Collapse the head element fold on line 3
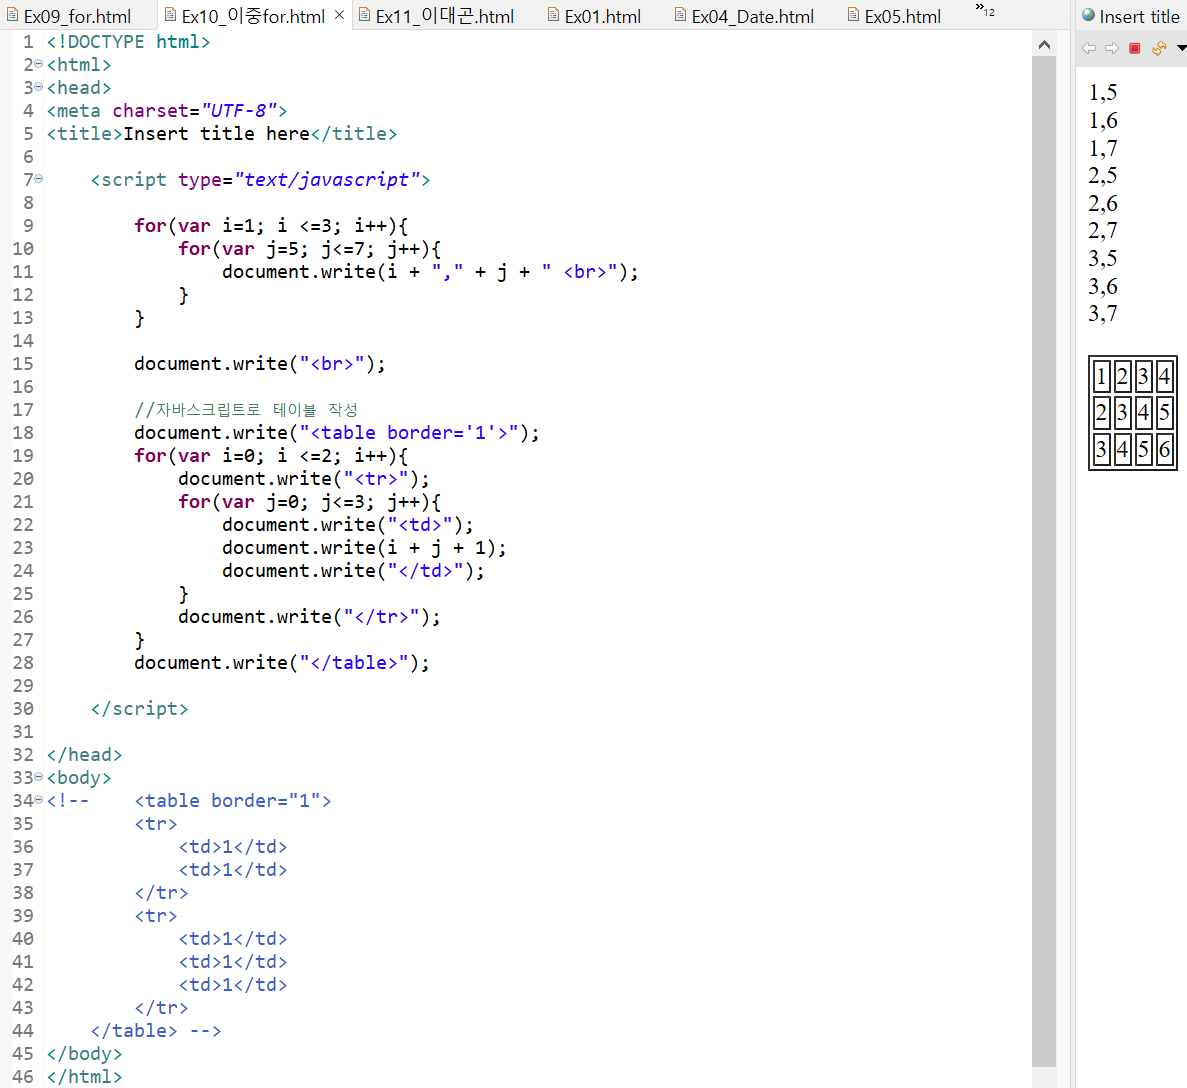Viewport: 1187px width, 1088px height. 39,87
